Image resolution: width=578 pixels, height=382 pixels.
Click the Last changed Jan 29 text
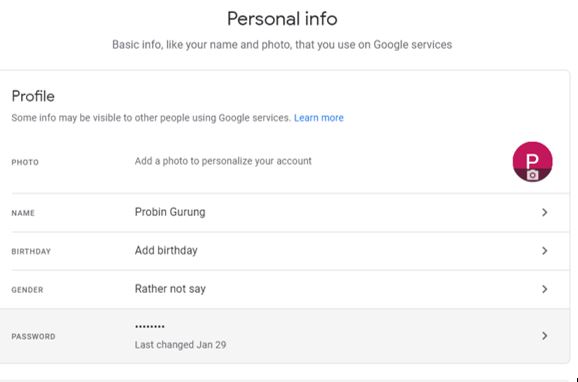tap(180, 345)
